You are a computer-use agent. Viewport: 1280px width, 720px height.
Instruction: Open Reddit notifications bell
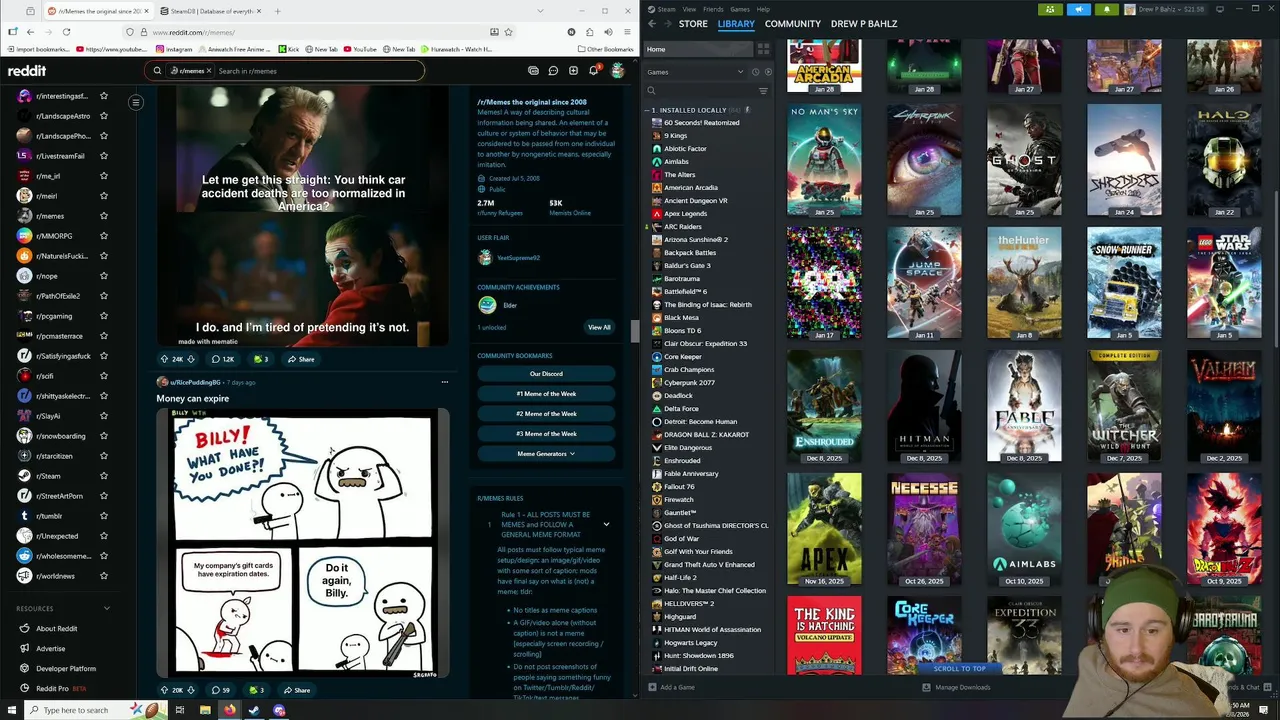(x=593, y=71)
